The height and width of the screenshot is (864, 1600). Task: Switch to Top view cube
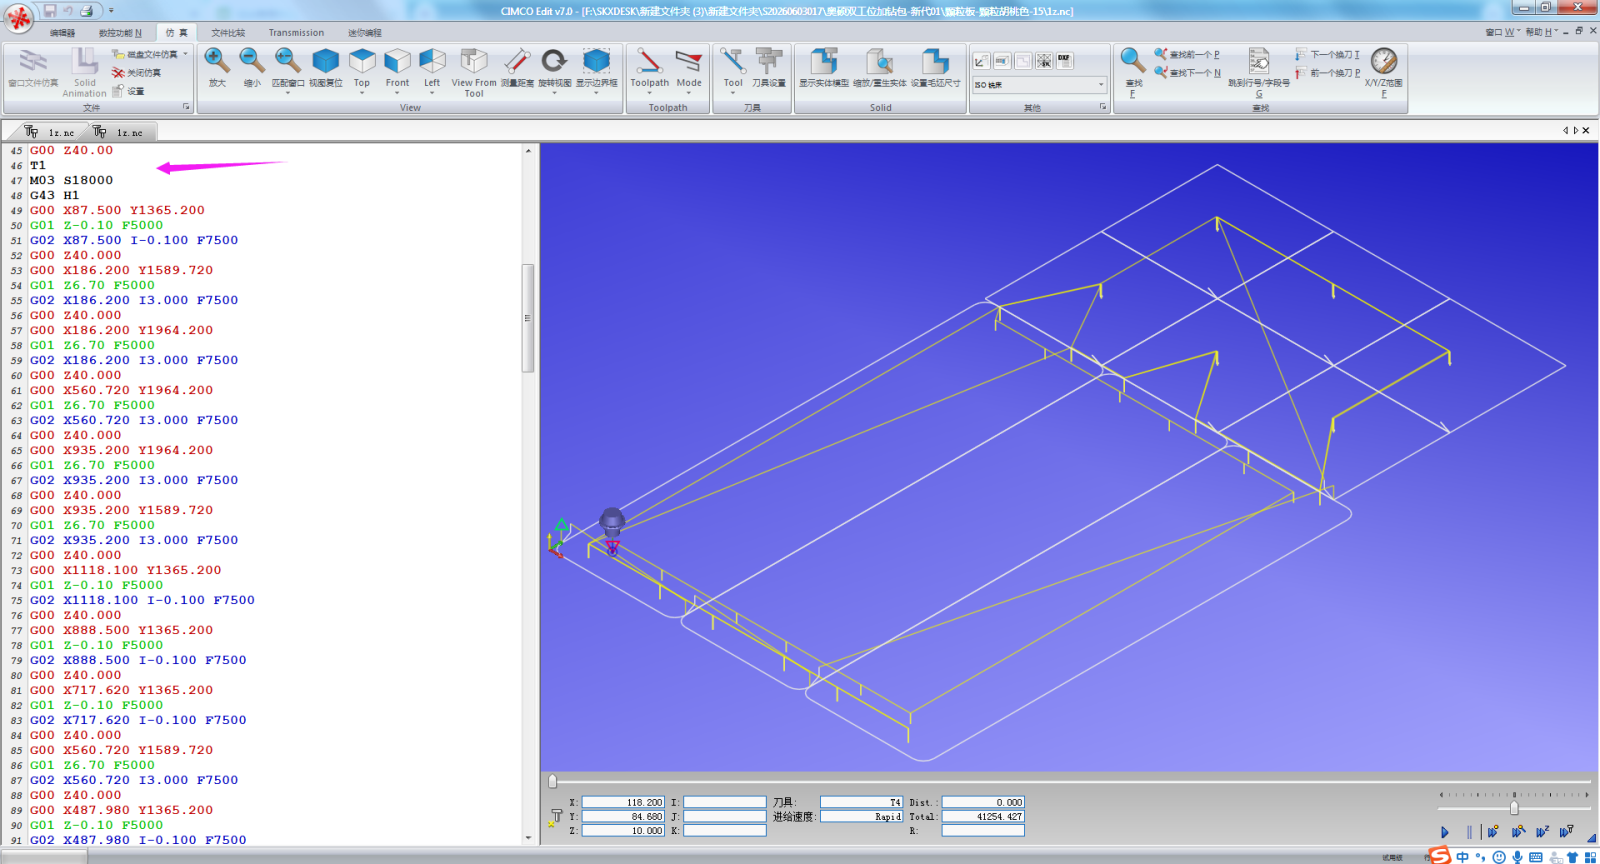tap(362, 62)
